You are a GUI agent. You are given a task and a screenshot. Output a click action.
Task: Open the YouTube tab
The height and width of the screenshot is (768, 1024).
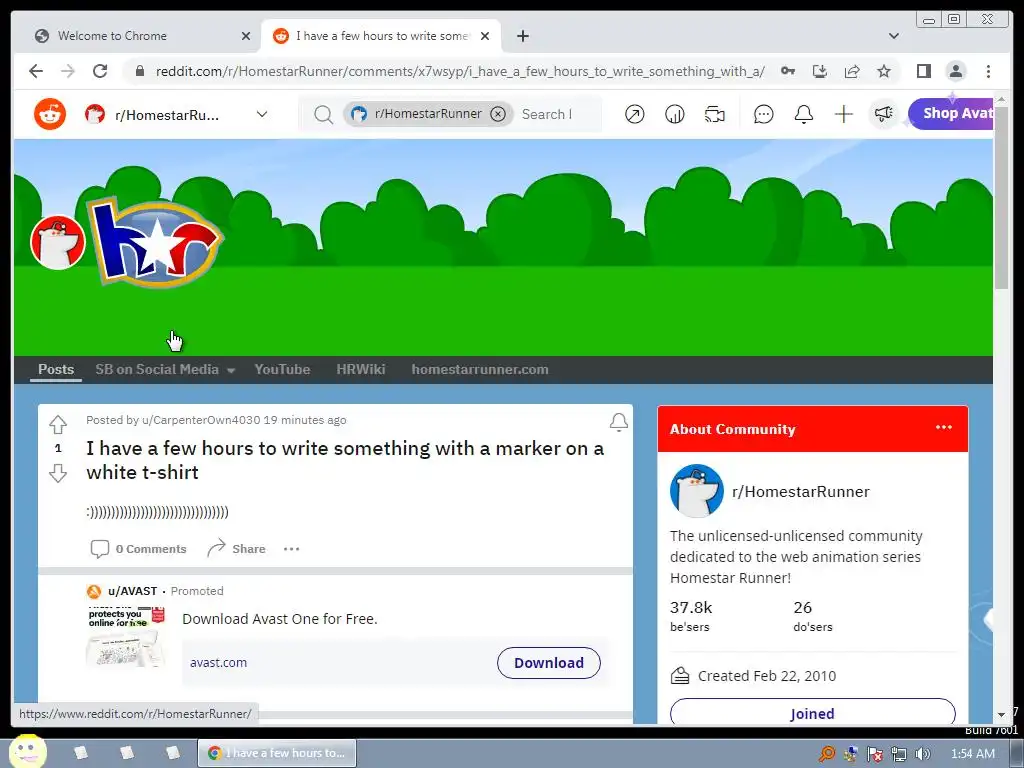tap(282, 369)
